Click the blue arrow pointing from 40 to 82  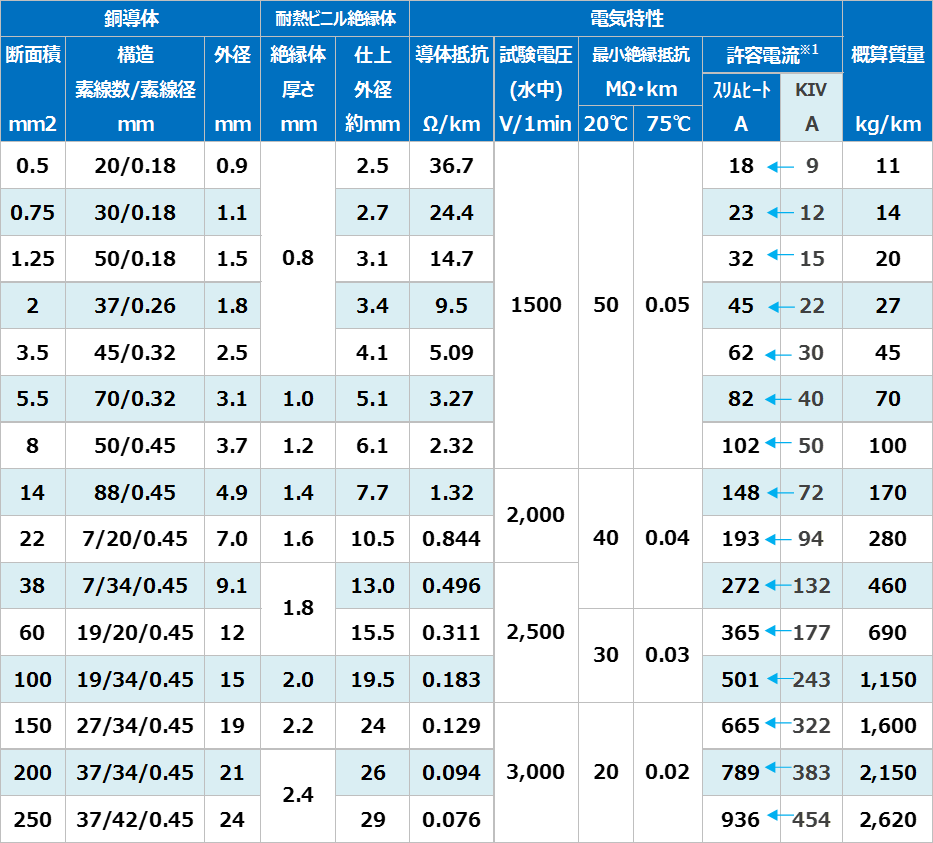[x=779, y=400]
